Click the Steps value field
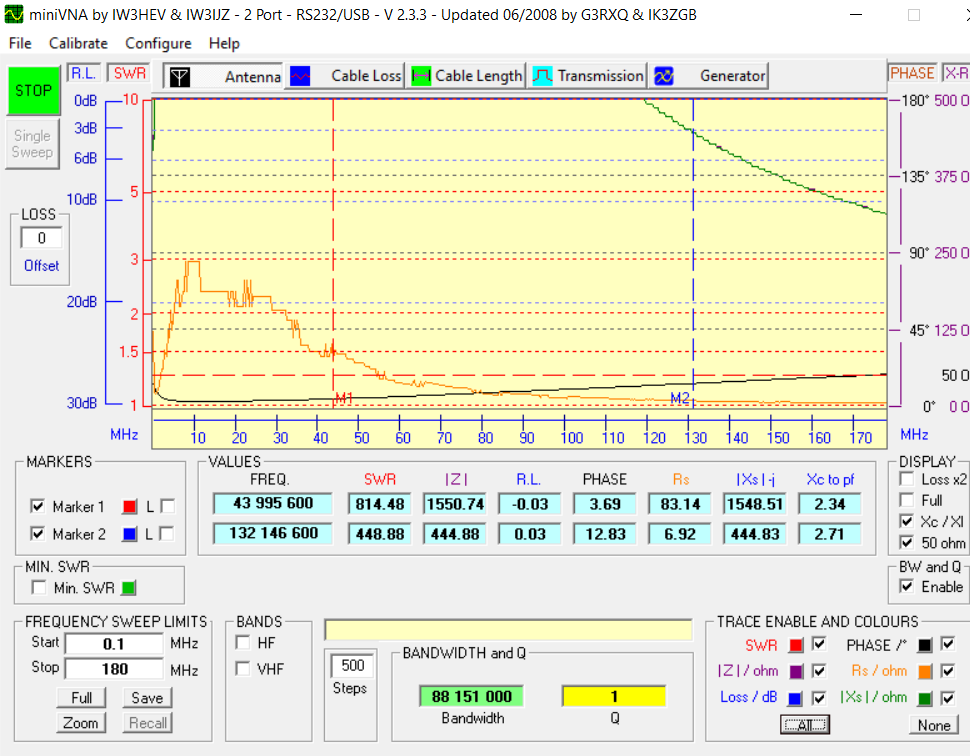Image resolution: width=970 pixels, height=756 pixels. coord(352,665)
